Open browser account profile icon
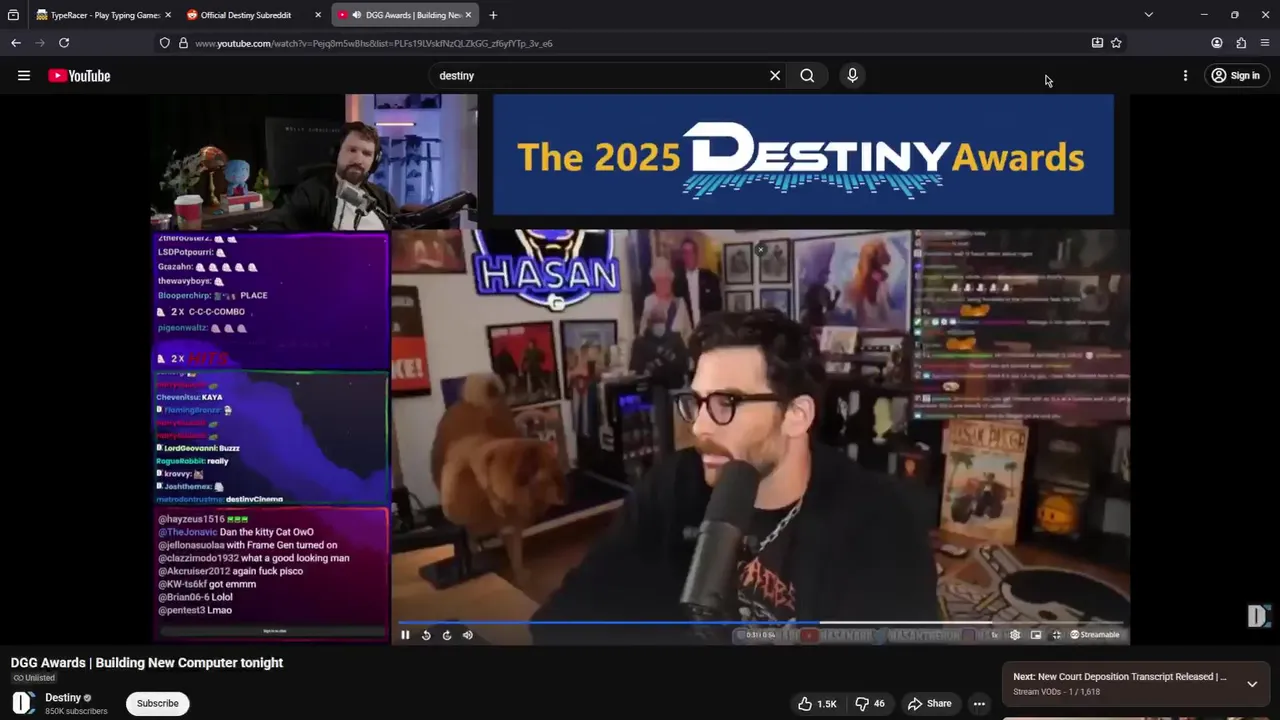The image size is (1280, 720). click(x=1217, y=43)
